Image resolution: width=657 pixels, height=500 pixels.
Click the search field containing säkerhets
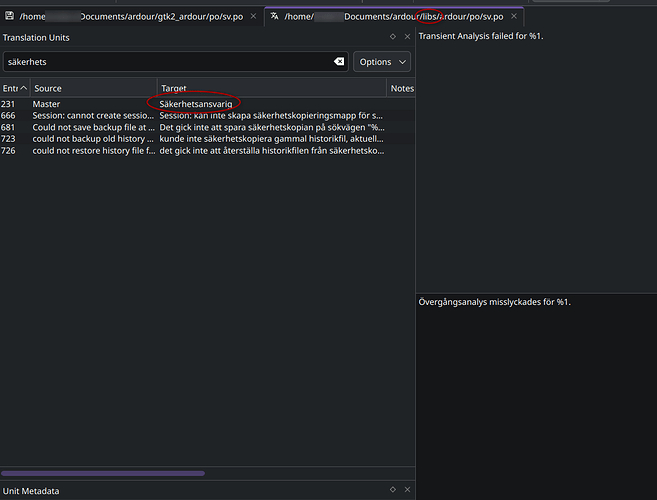[176, 62]
